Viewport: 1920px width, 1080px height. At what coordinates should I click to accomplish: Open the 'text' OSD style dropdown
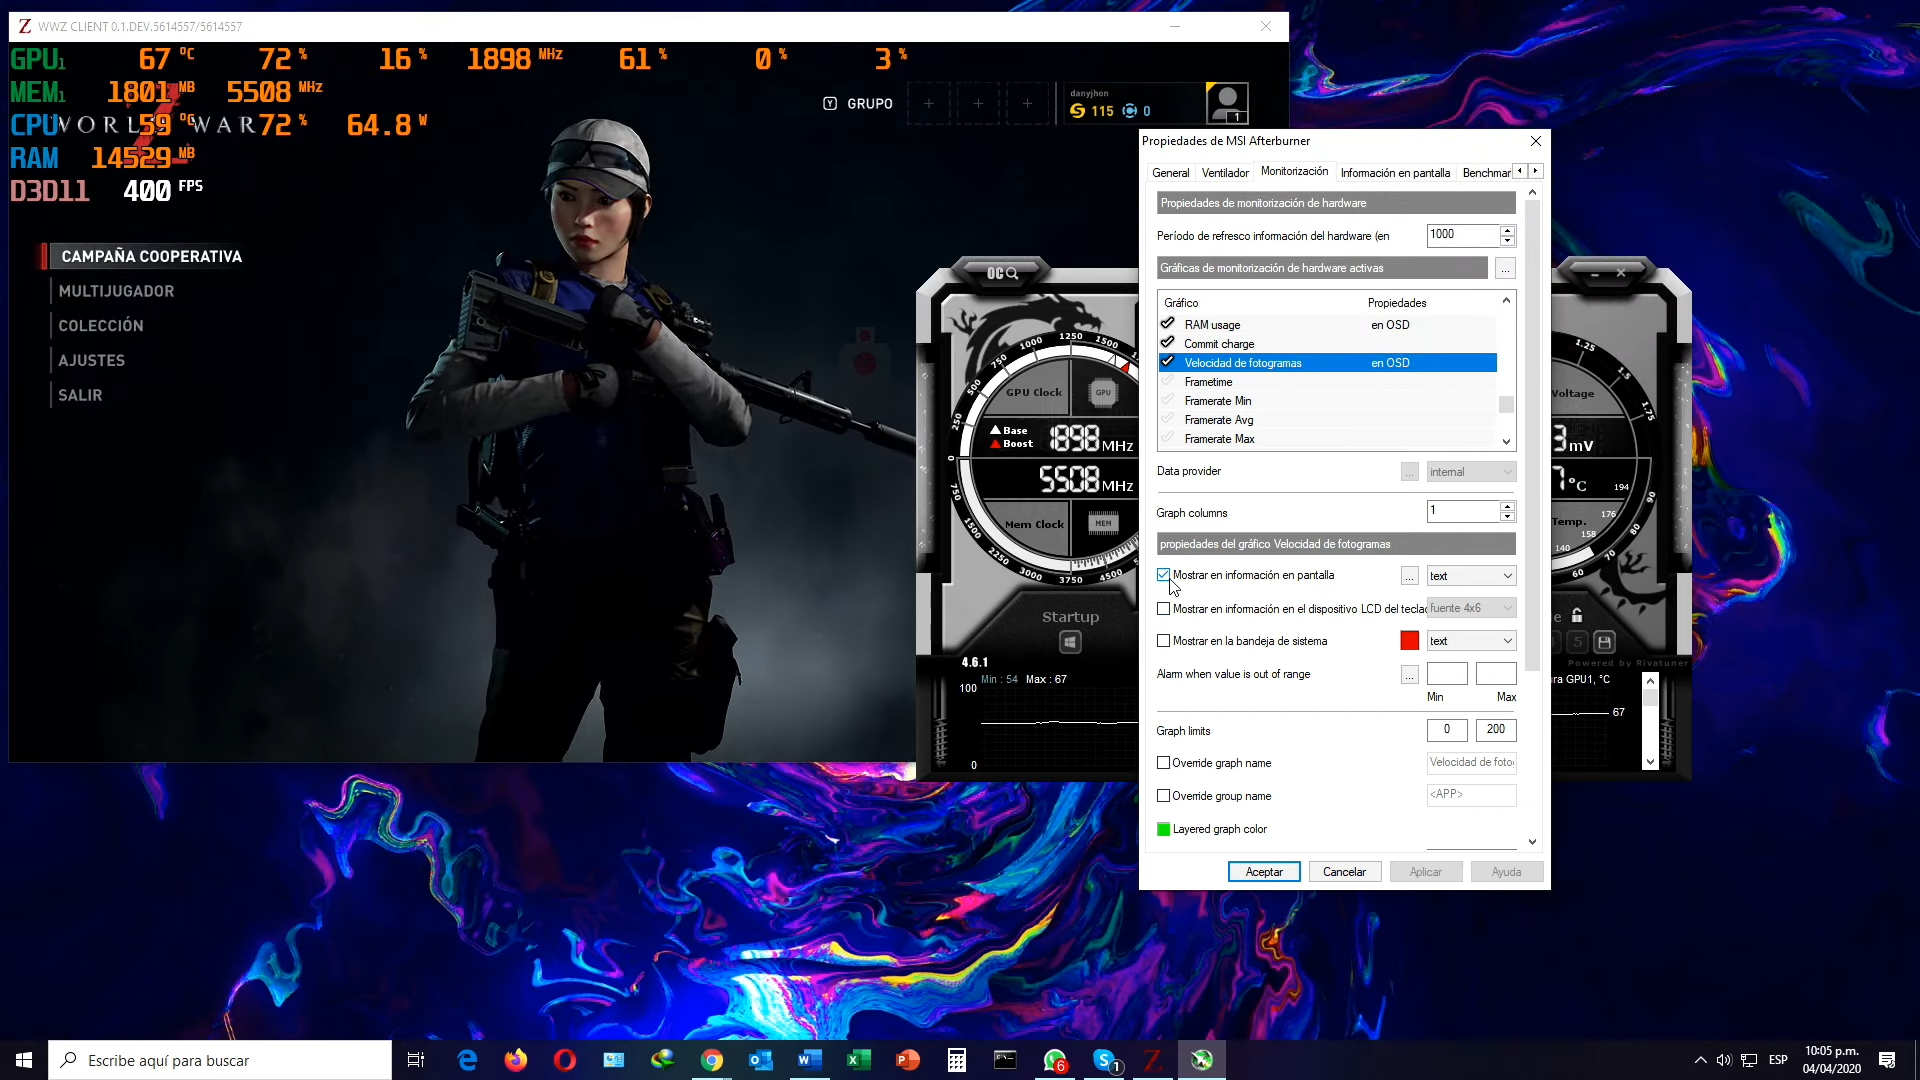[x=1470, y=575]
